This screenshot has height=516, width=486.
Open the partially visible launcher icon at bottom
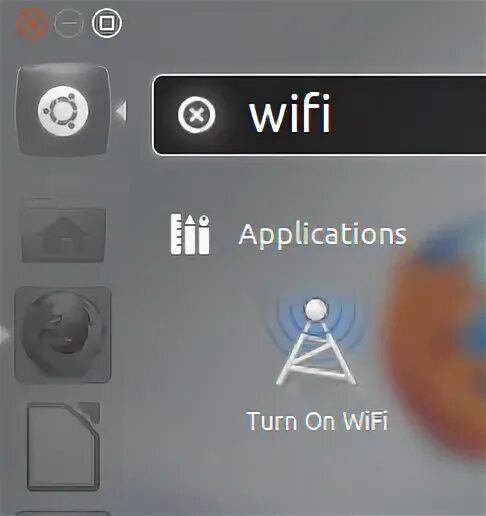pos(63,513)
